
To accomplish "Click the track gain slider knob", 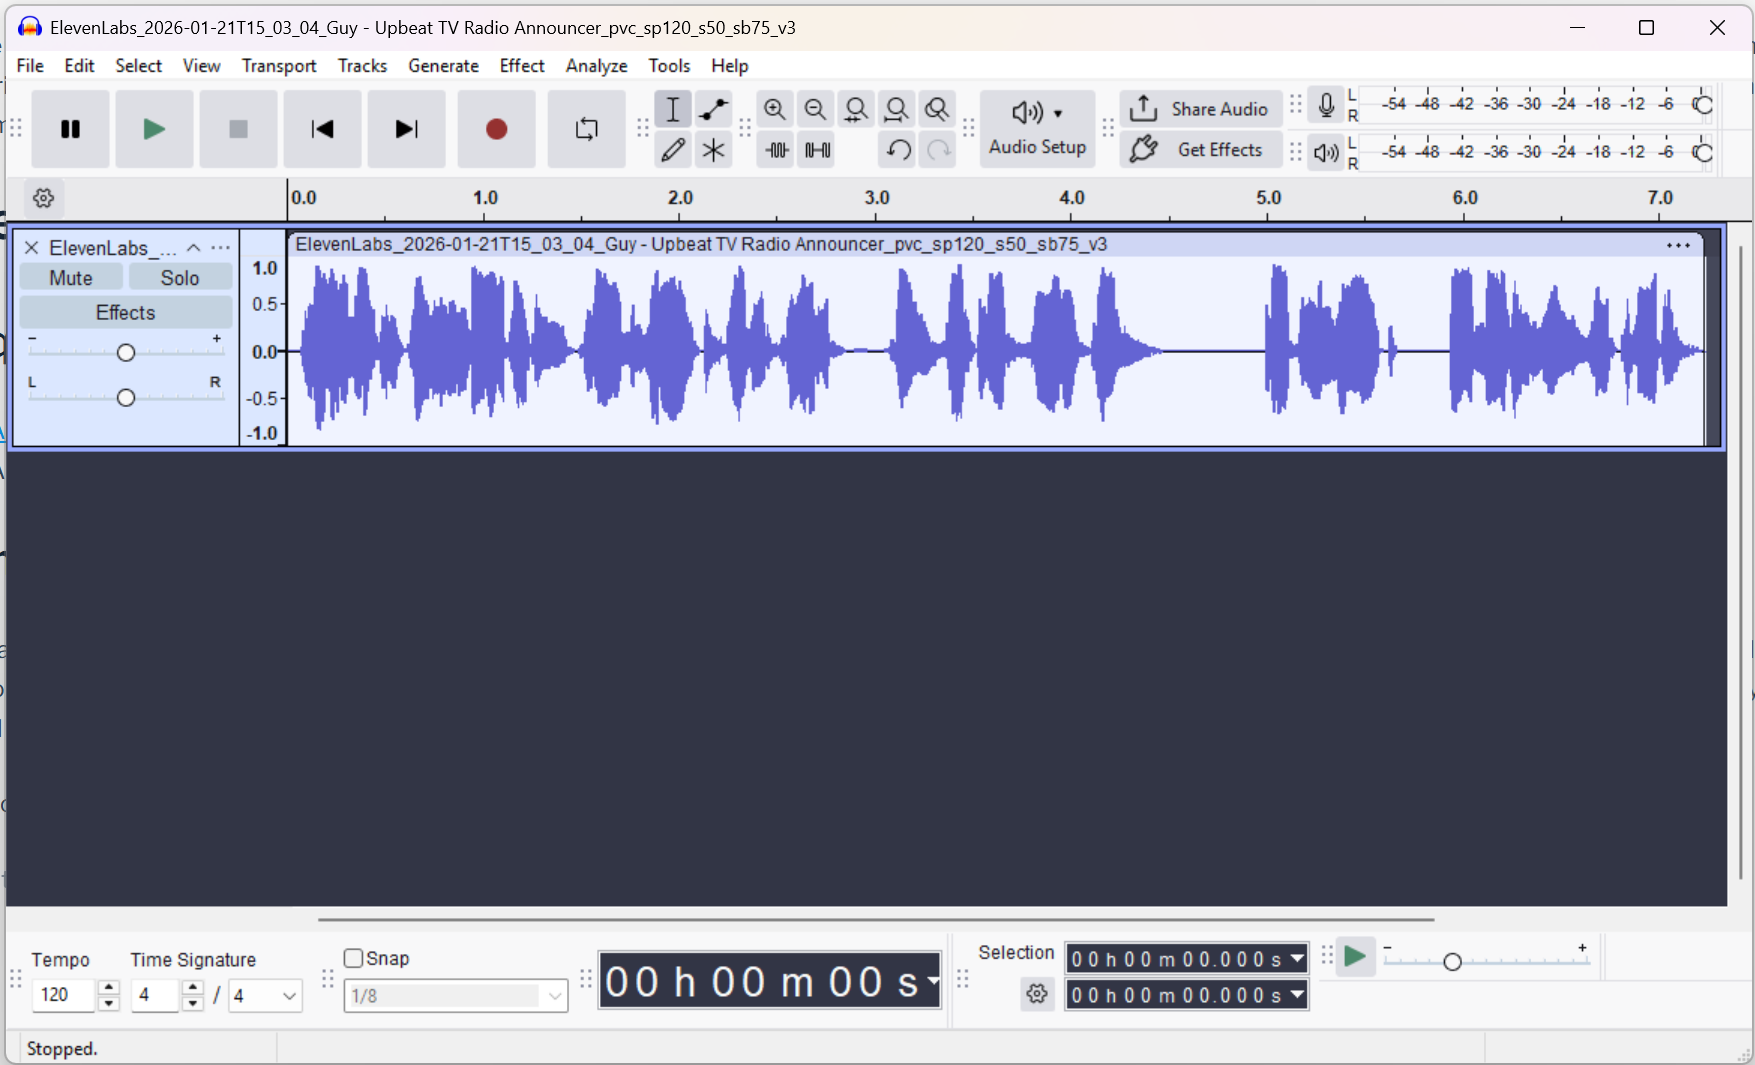I will (x=126, y=353).
